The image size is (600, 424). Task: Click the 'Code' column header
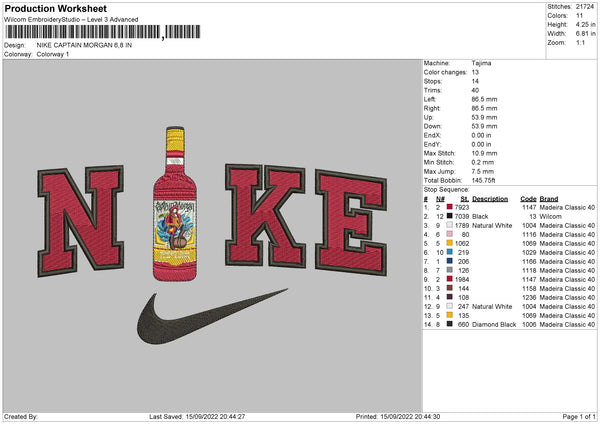528,199
